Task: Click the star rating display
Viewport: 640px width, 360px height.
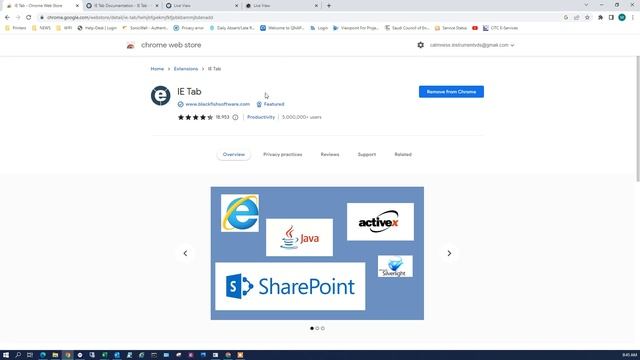Action: (x=195, y=117)
